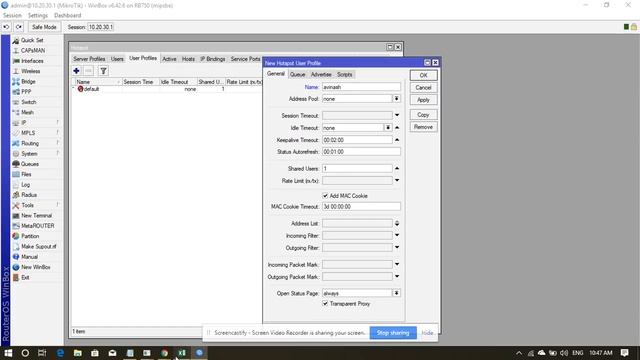Screen dimensions: 640x360
Task: Open Dashboard menu
Action: pyautogui.click(x=68, y=15)
